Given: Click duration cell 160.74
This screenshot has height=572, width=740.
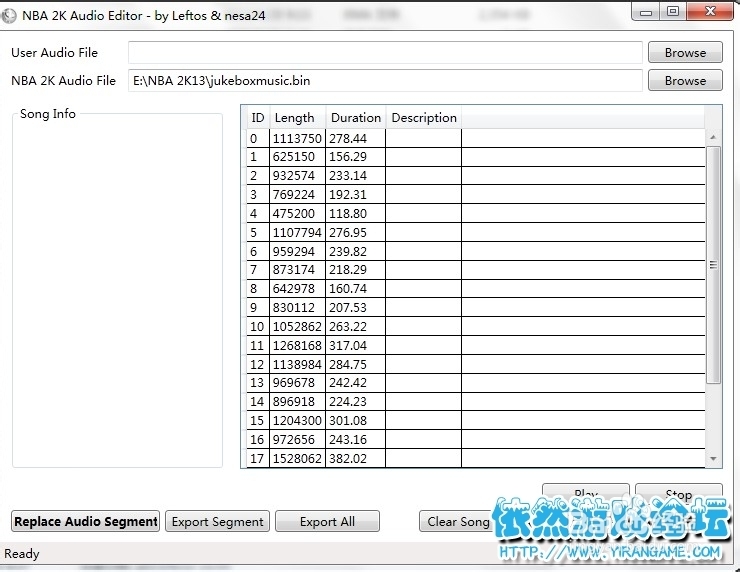Looking at the screenshot, I should pyautogui.click(x=355, y=288).
